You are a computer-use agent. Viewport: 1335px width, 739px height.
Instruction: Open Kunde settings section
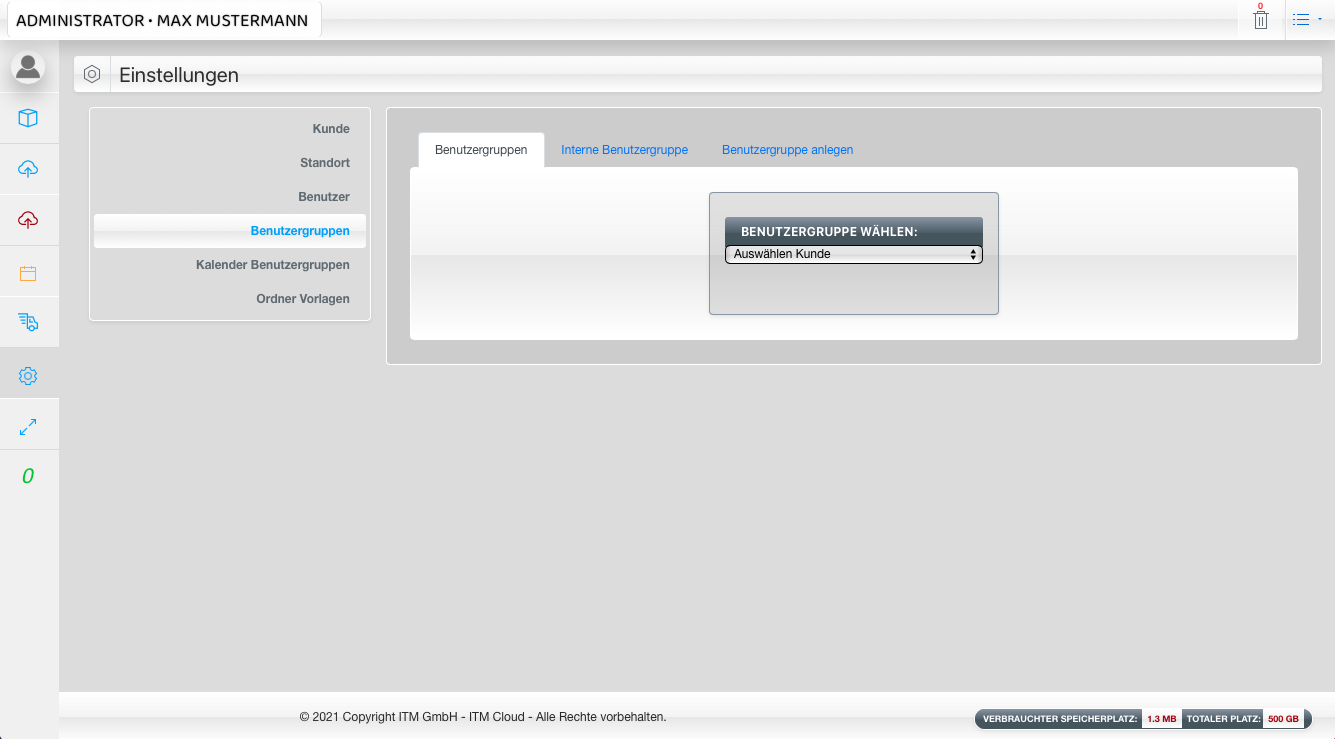330,129
